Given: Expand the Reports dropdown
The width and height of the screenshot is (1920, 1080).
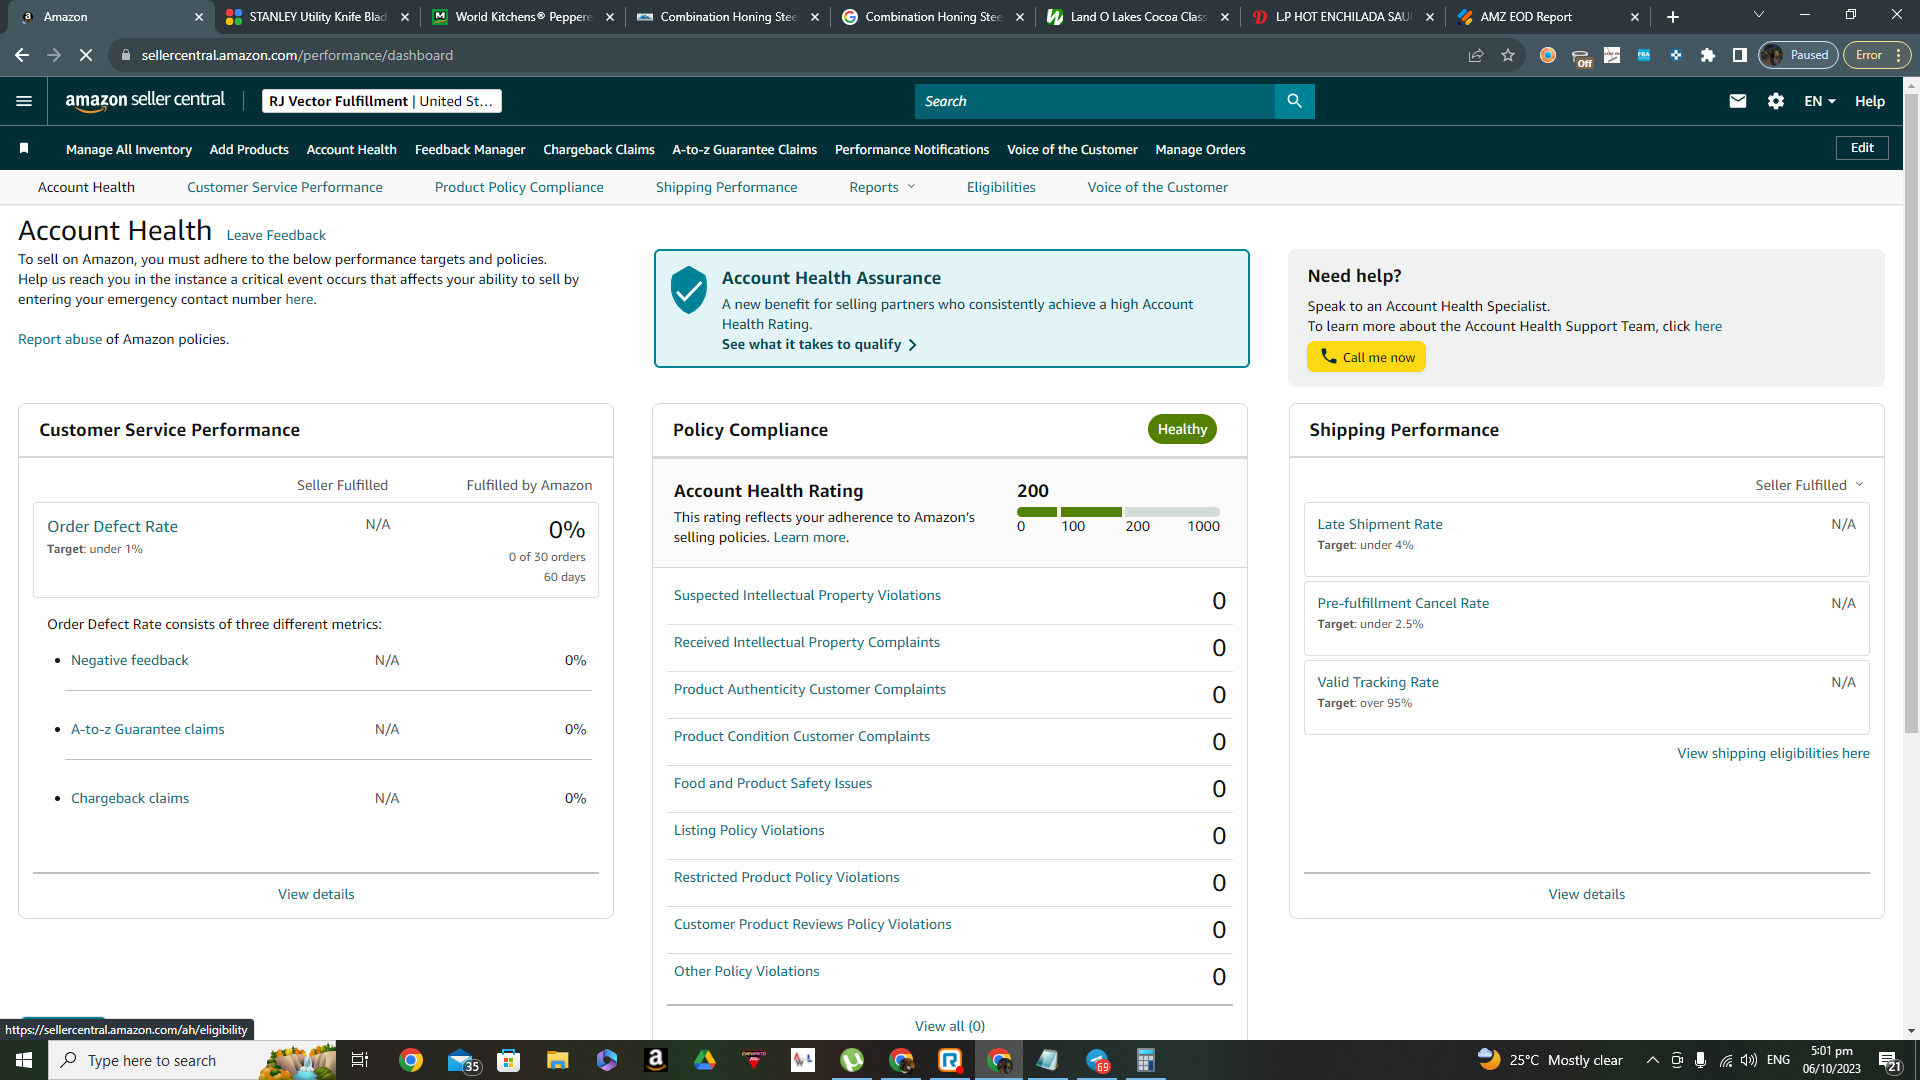Looking at the screenshot, I should coord(882,187).
